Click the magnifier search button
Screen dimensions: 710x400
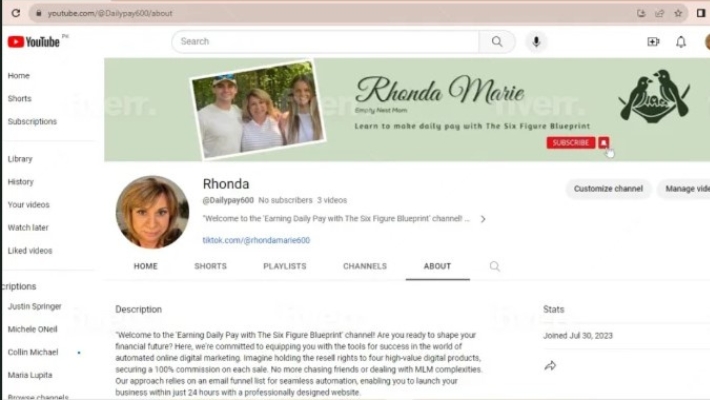tap(496, 41)
